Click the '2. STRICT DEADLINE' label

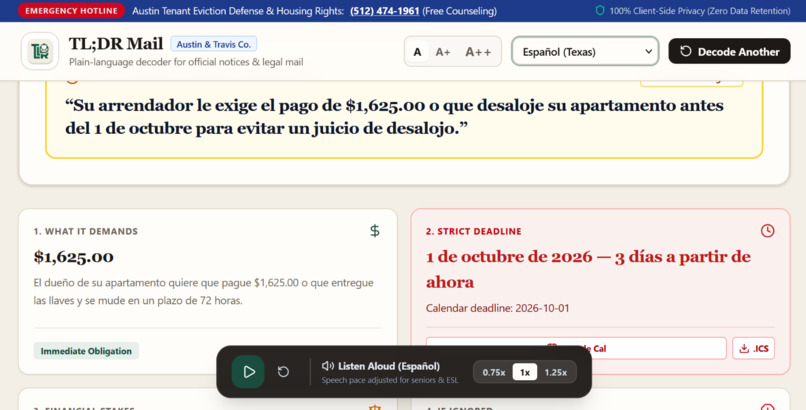point(473,231)
